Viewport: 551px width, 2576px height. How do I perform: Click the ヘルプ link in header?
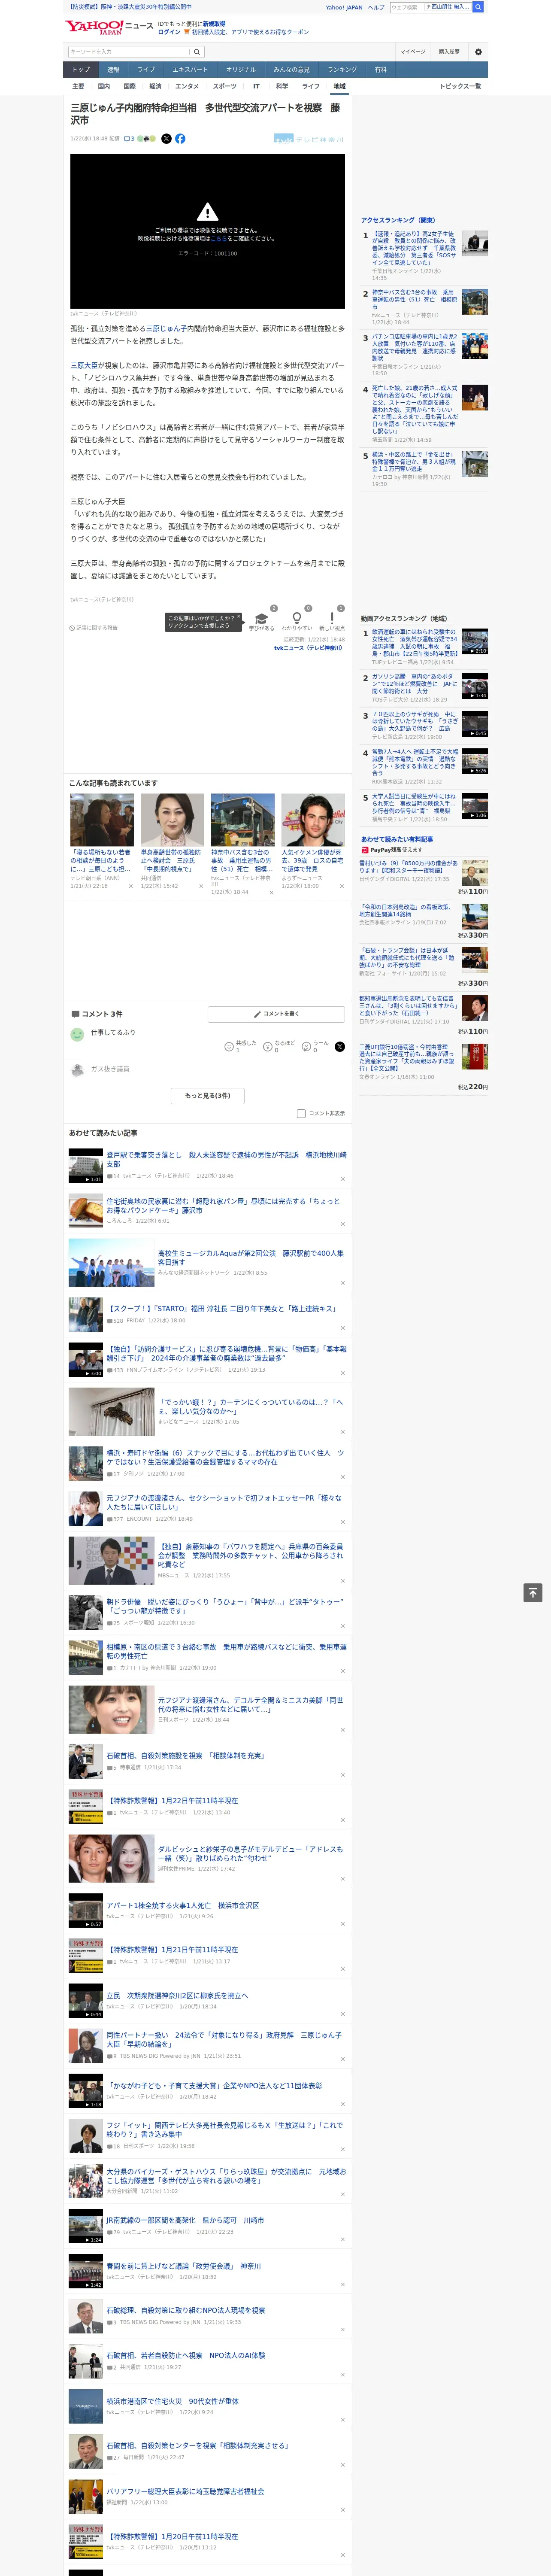click(376, 7)
